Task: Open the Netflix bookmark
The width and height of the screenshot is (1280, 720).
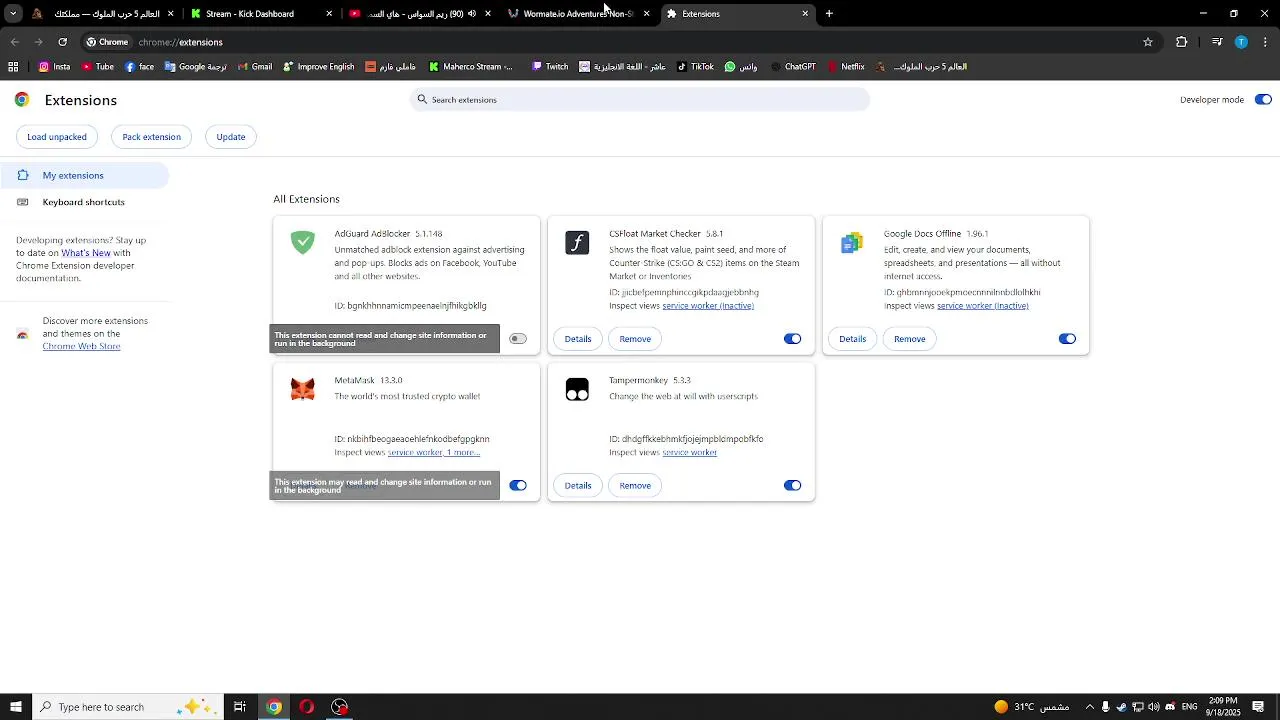Action: (845, 67)
